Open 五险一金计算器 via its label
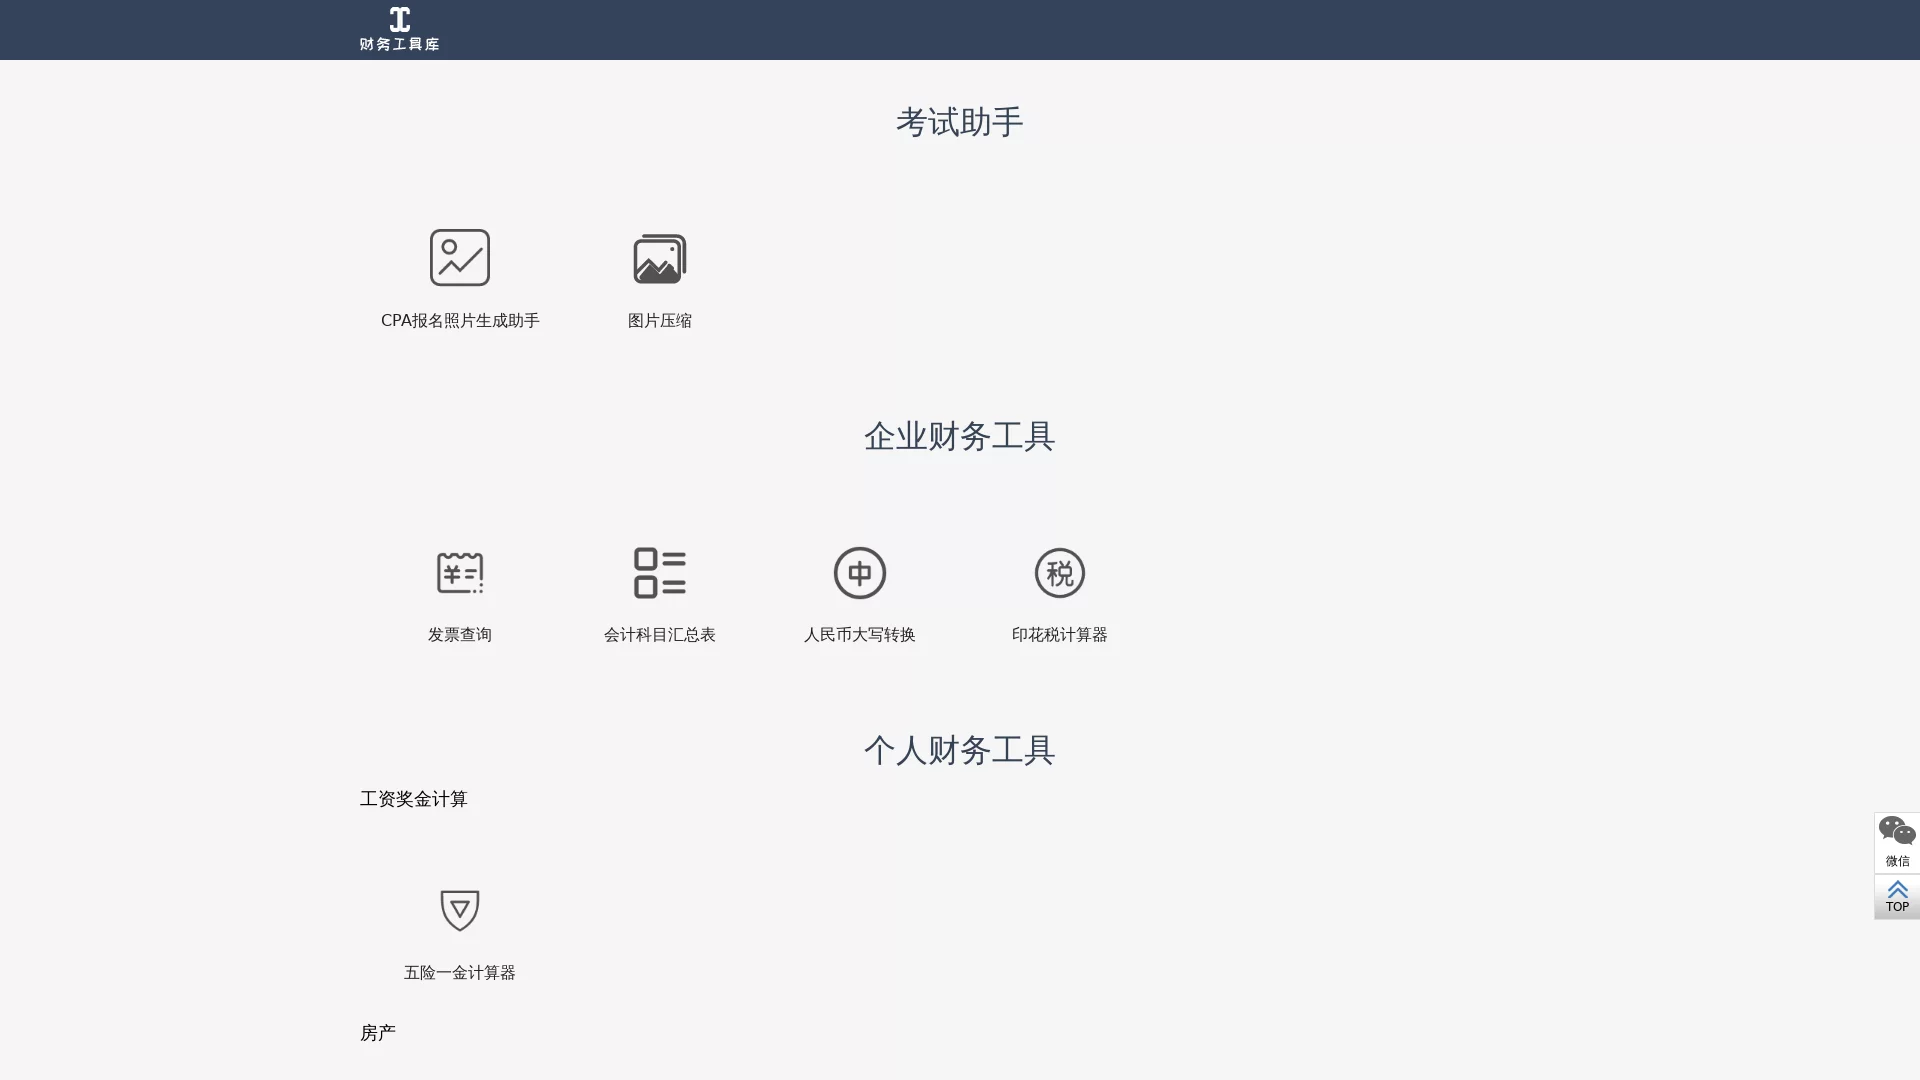 pos(459,971)
